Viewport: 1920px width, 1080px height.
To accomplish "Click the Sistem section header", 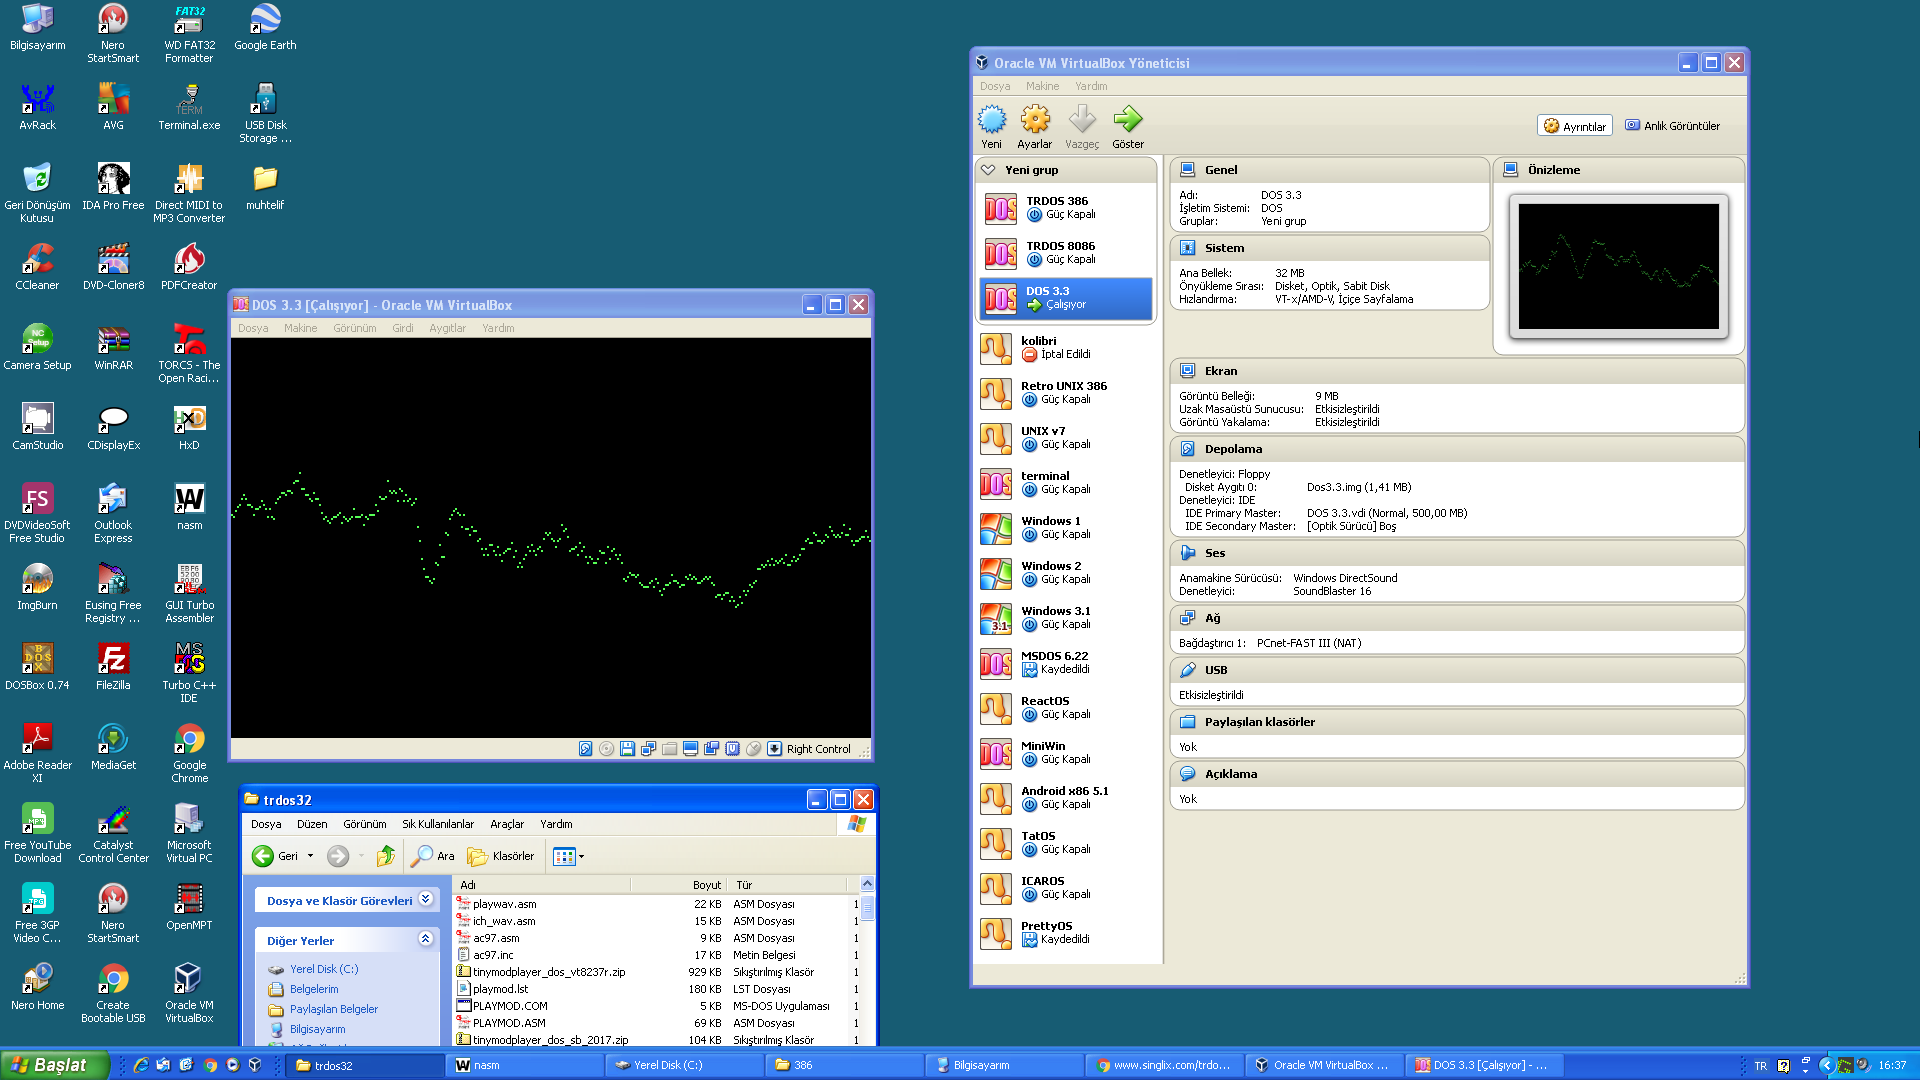I will 1330,248.
